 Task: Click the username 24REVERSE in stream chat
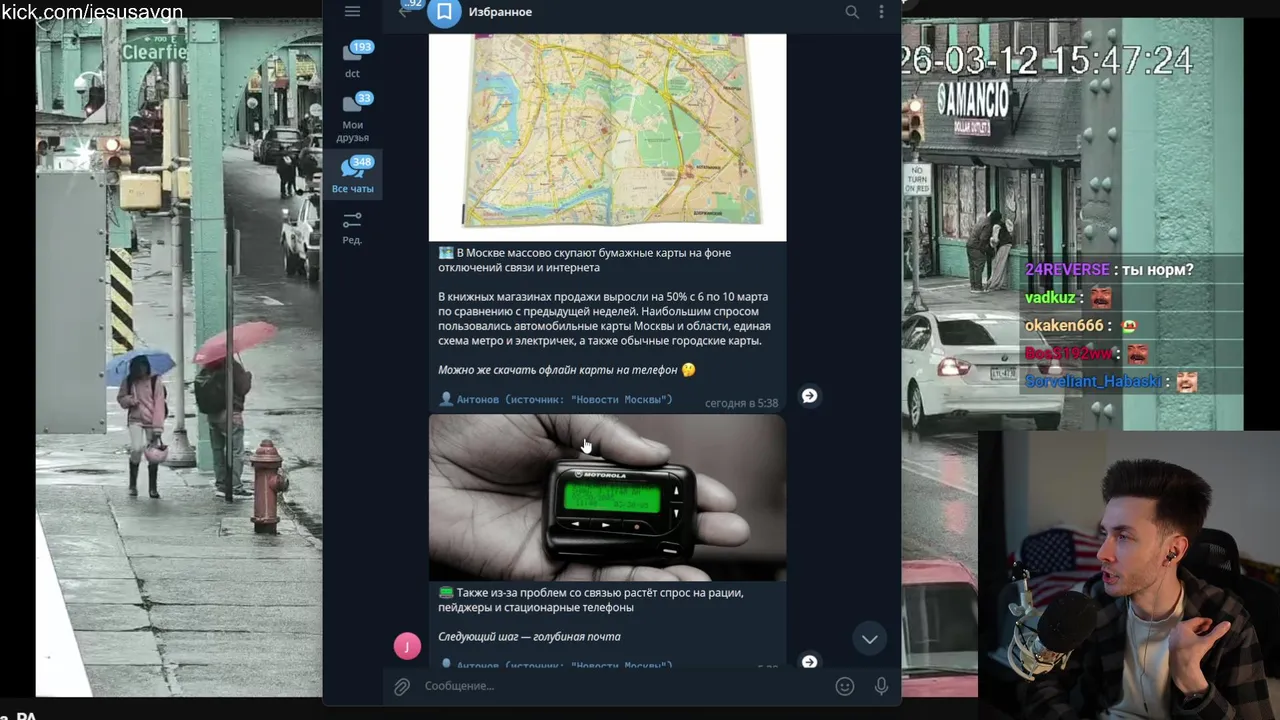tap(1067, 270)
